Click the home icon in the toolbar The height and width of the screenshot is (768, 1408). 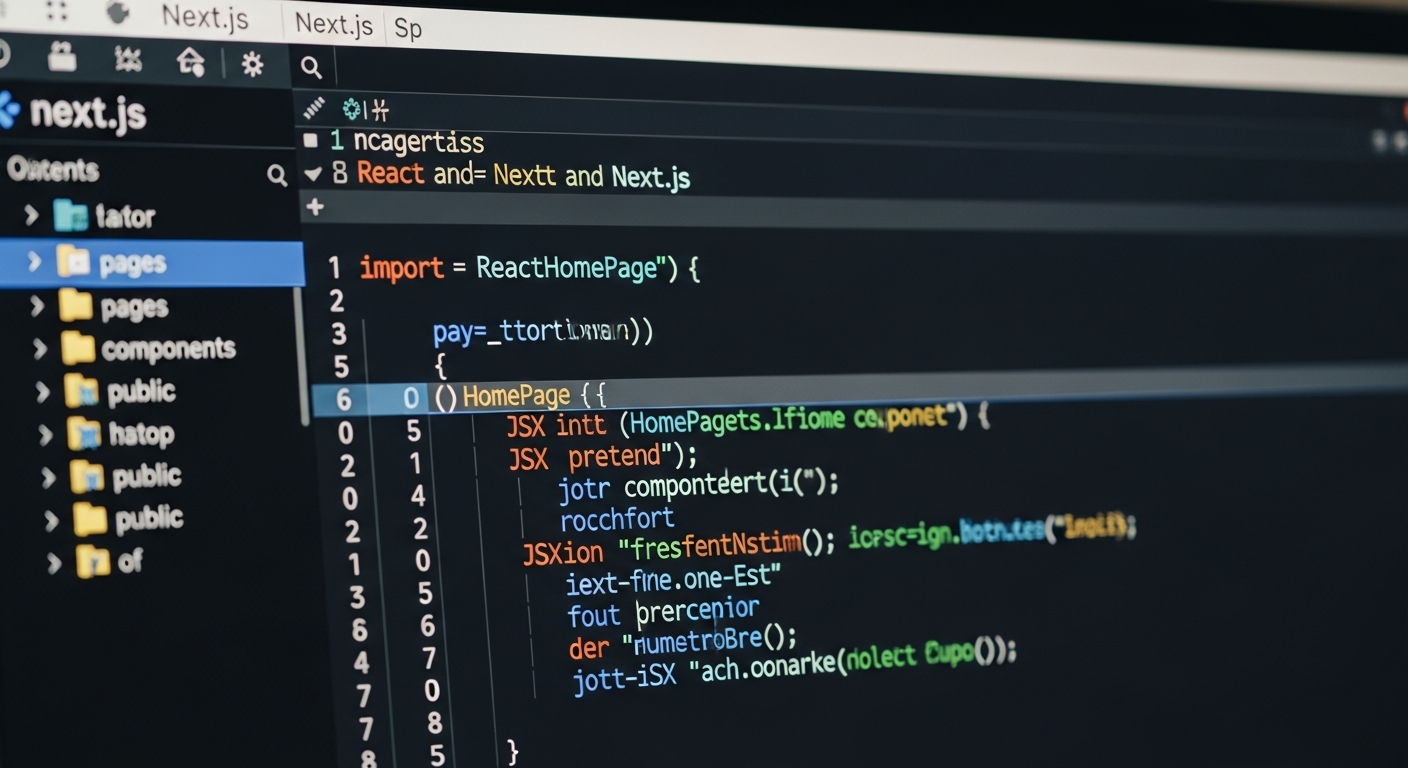190,62
